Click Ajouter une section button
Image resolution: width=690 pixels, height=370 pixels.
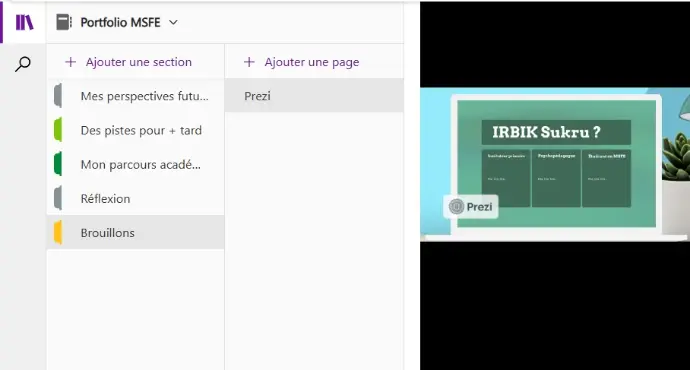click(128, 62)
